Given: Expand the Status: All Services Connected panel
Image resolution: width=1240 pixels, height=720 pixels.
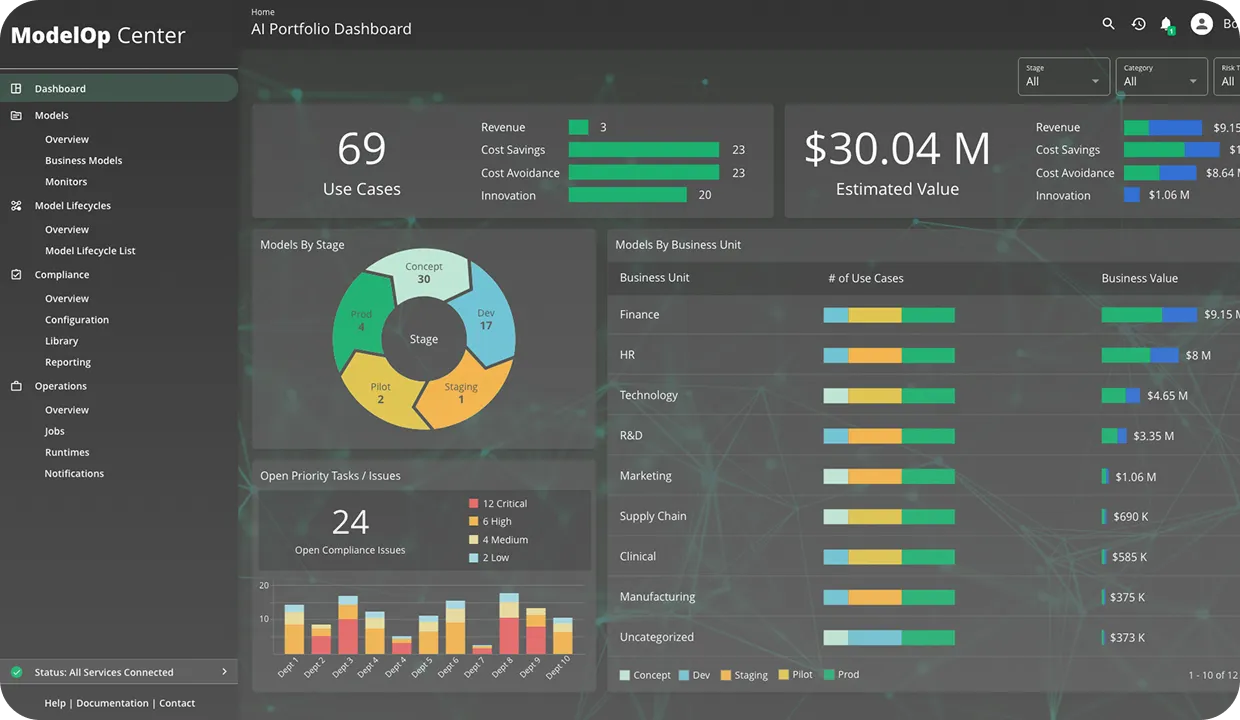Looking at the screenshot, I should click(x=225, y=672).
